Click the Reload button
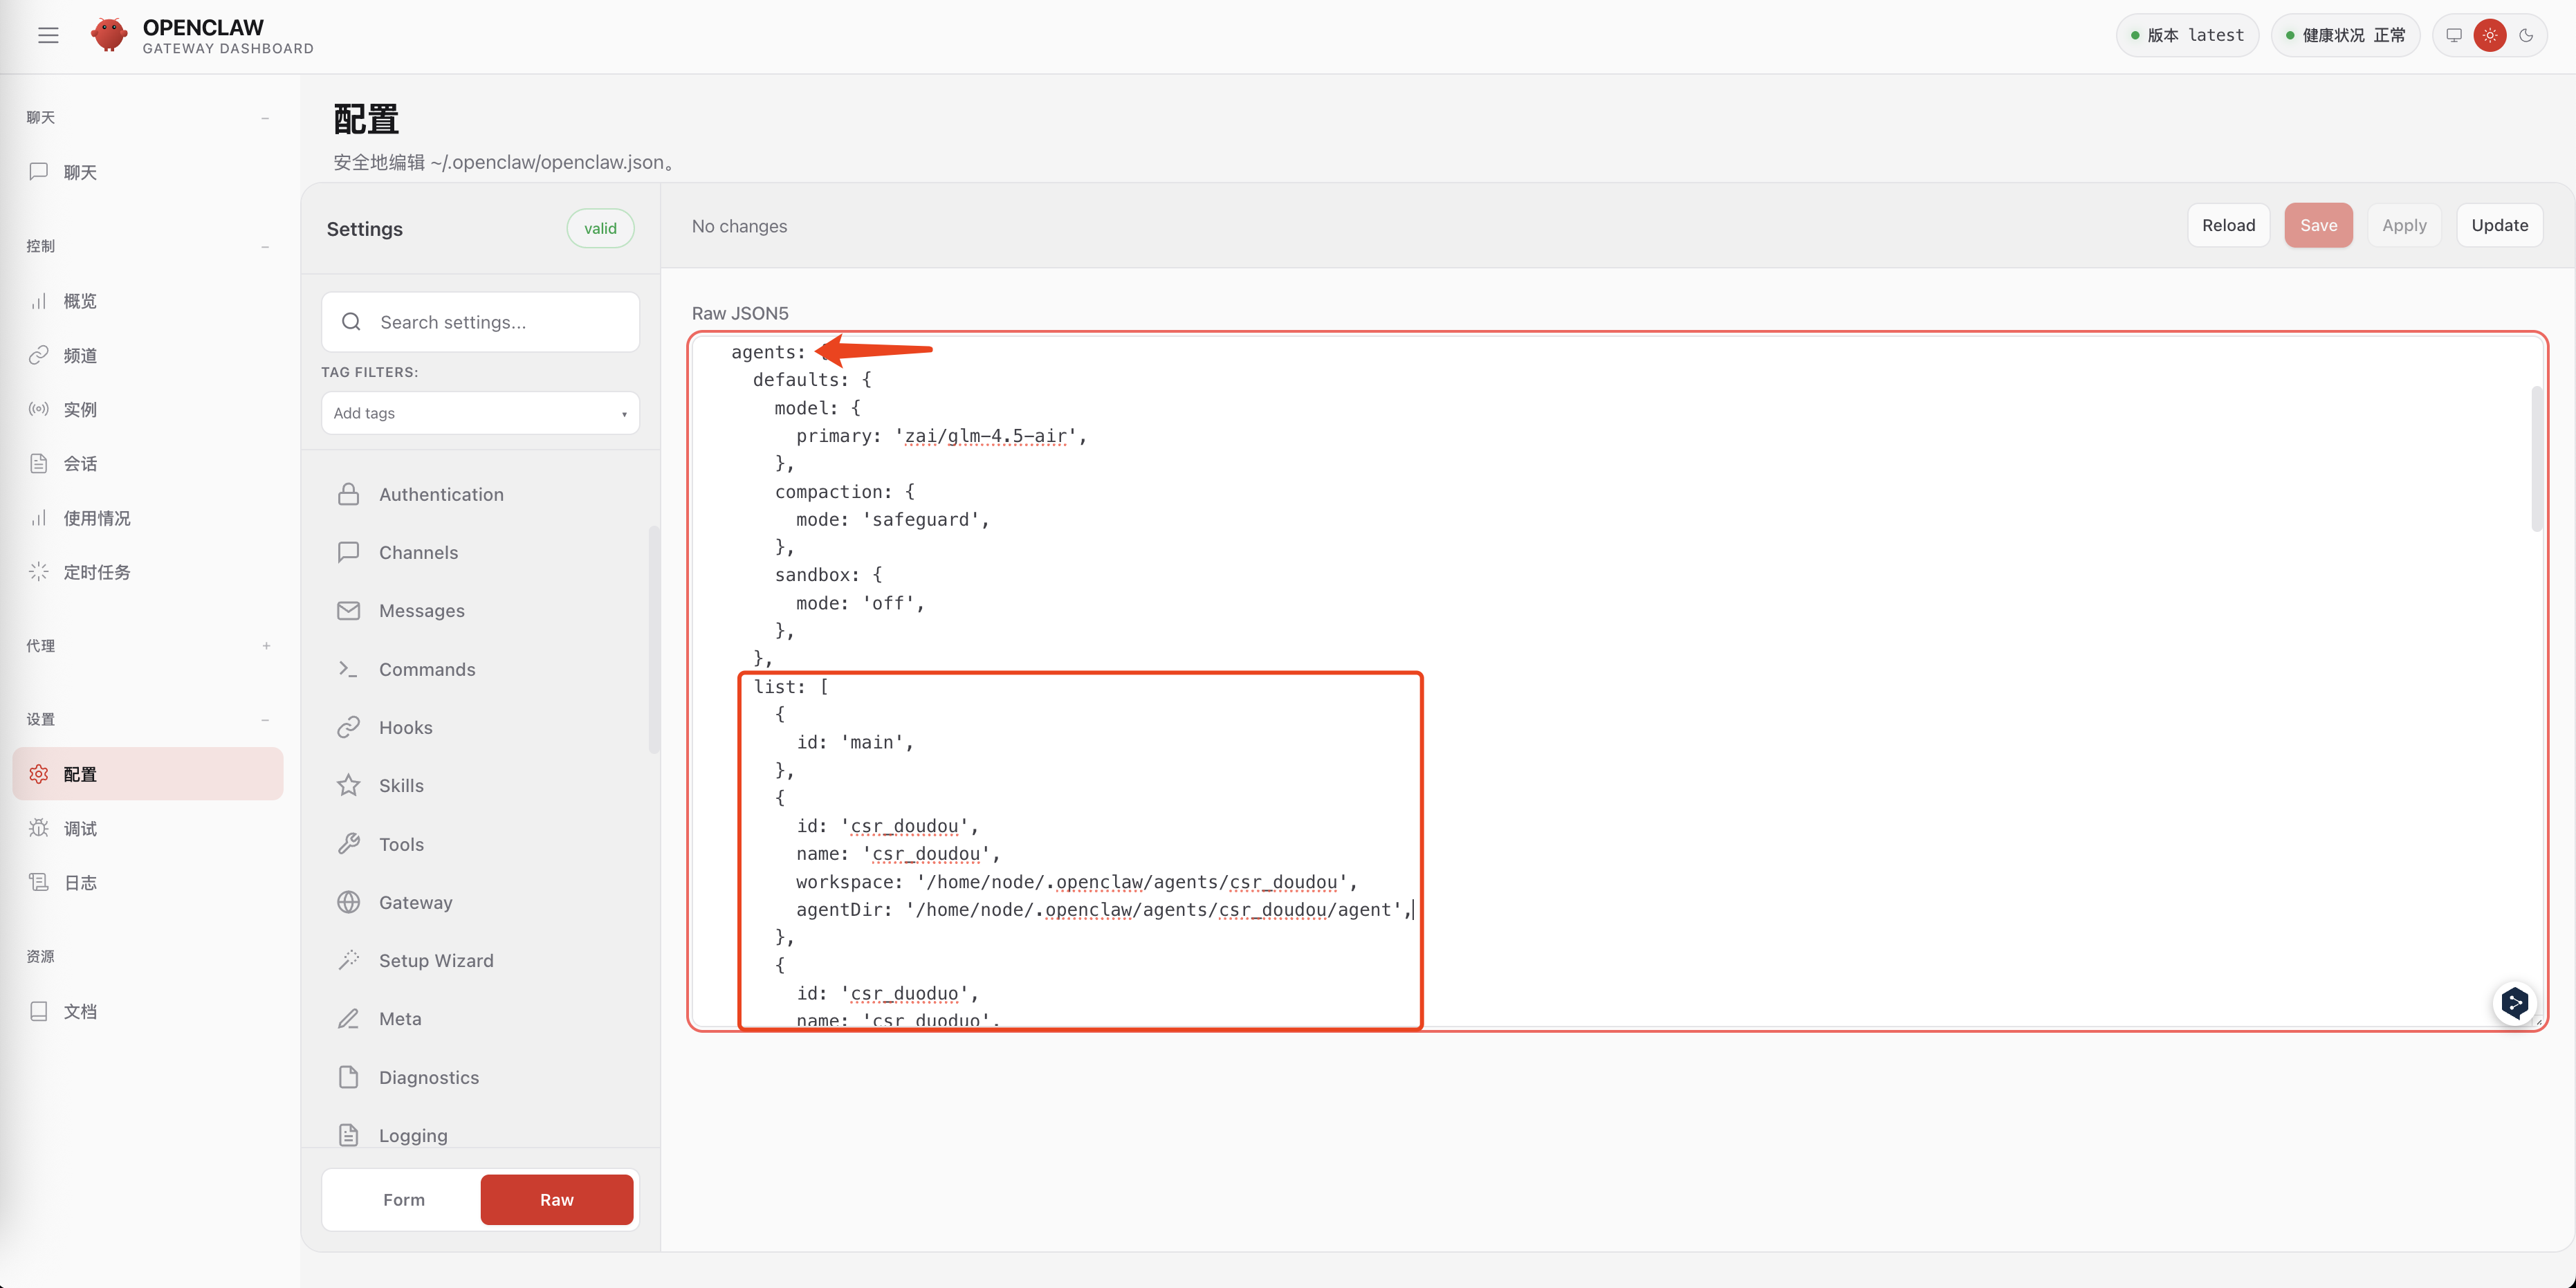The height and width of the screenshot is (1288, 2576). [x=2227, y=225]
